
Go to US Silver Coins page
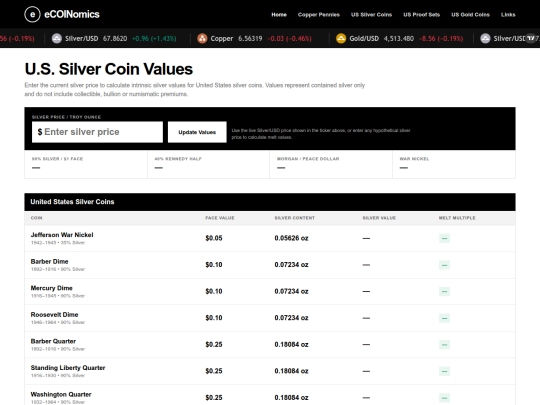coord(371,14)
